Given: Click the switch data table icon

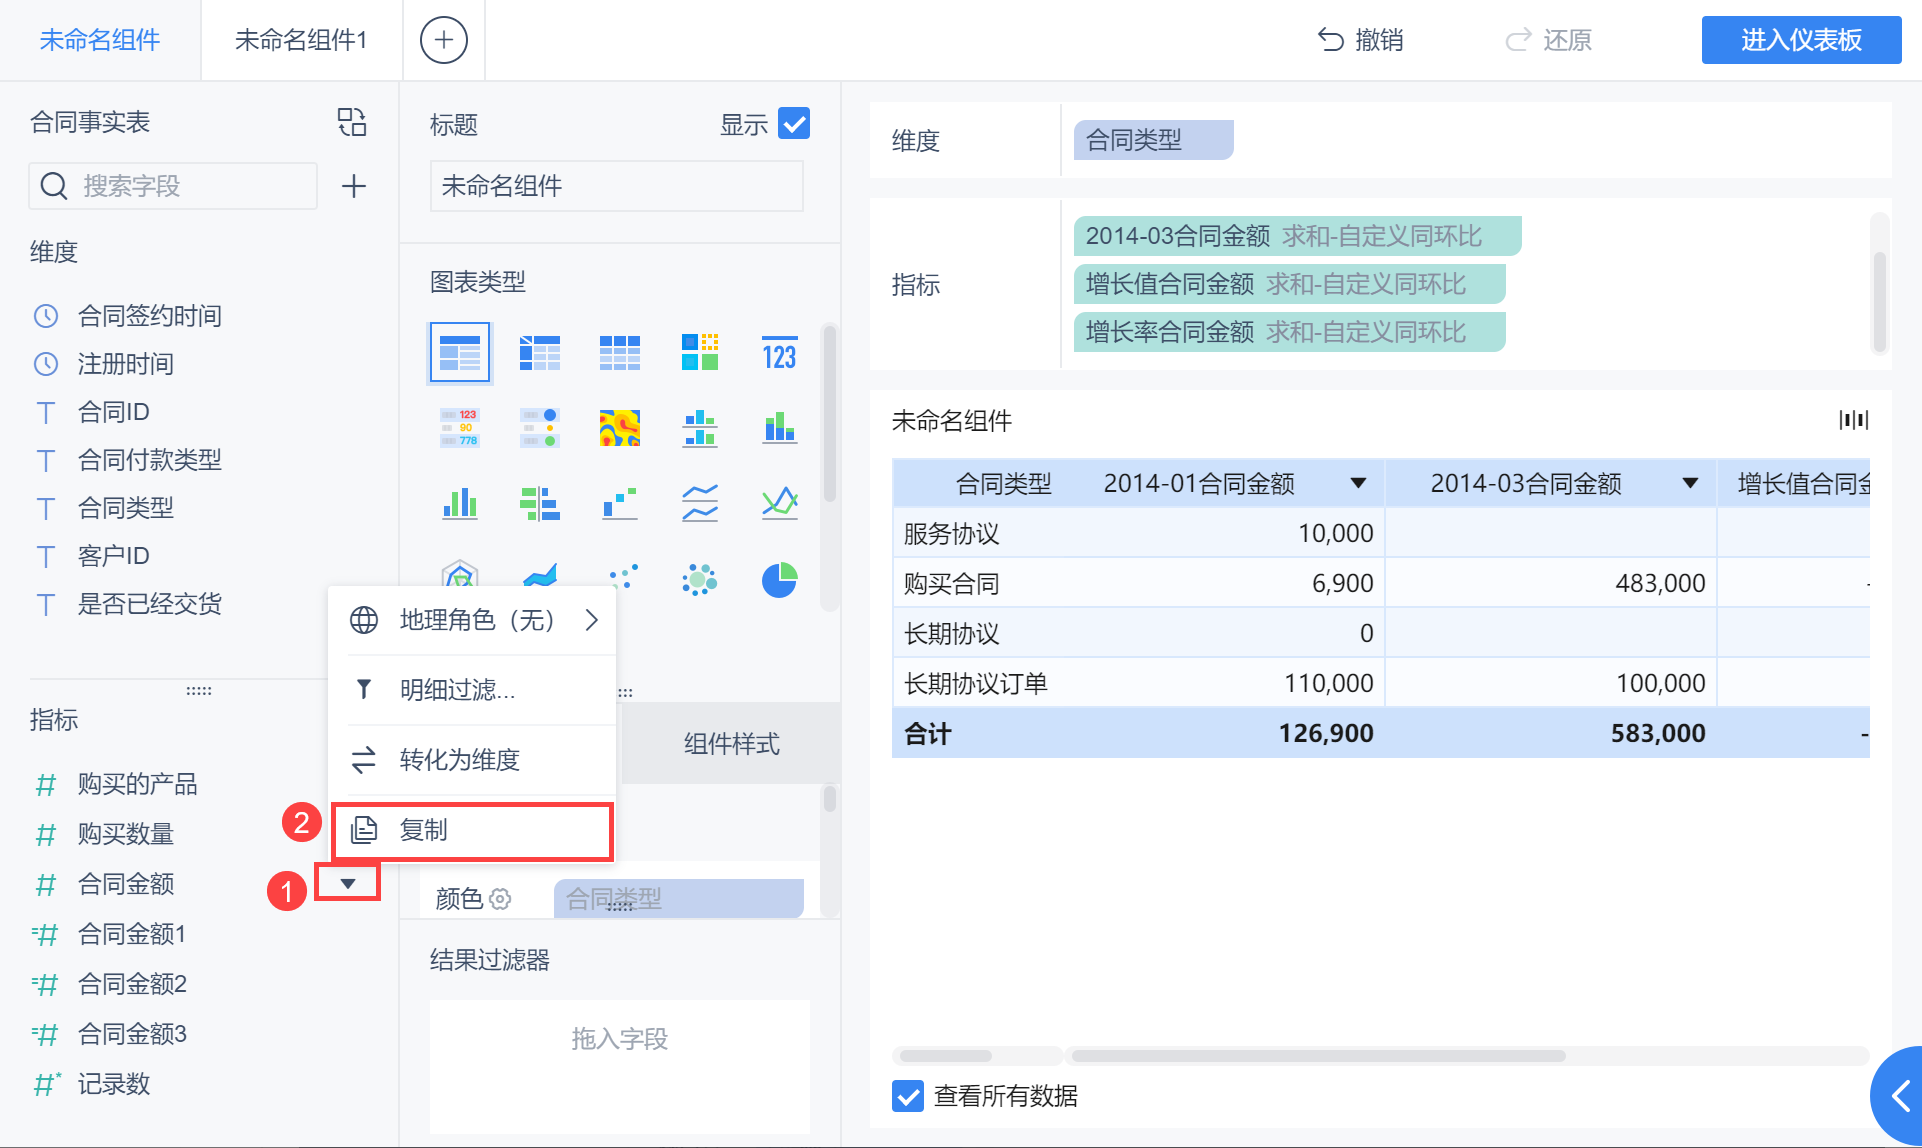Looking at the screenshot, I should pyautogui.click(x=352, y=122).
